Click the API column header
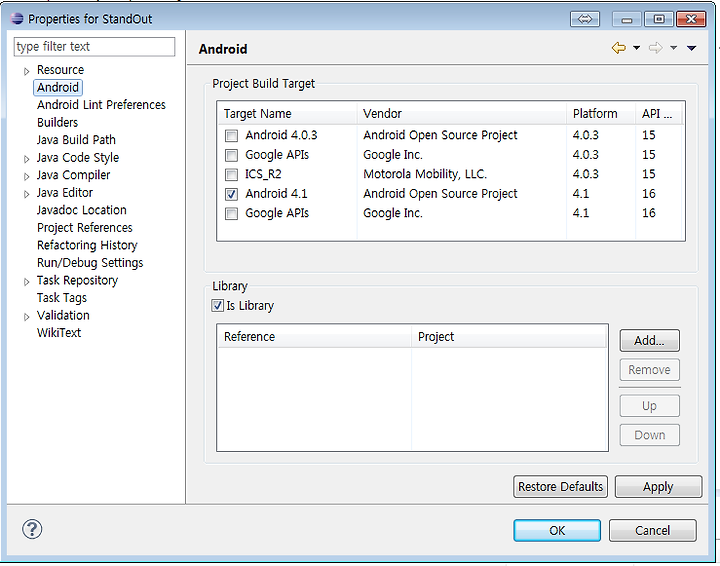720x566 pixels. click(659, 113)
